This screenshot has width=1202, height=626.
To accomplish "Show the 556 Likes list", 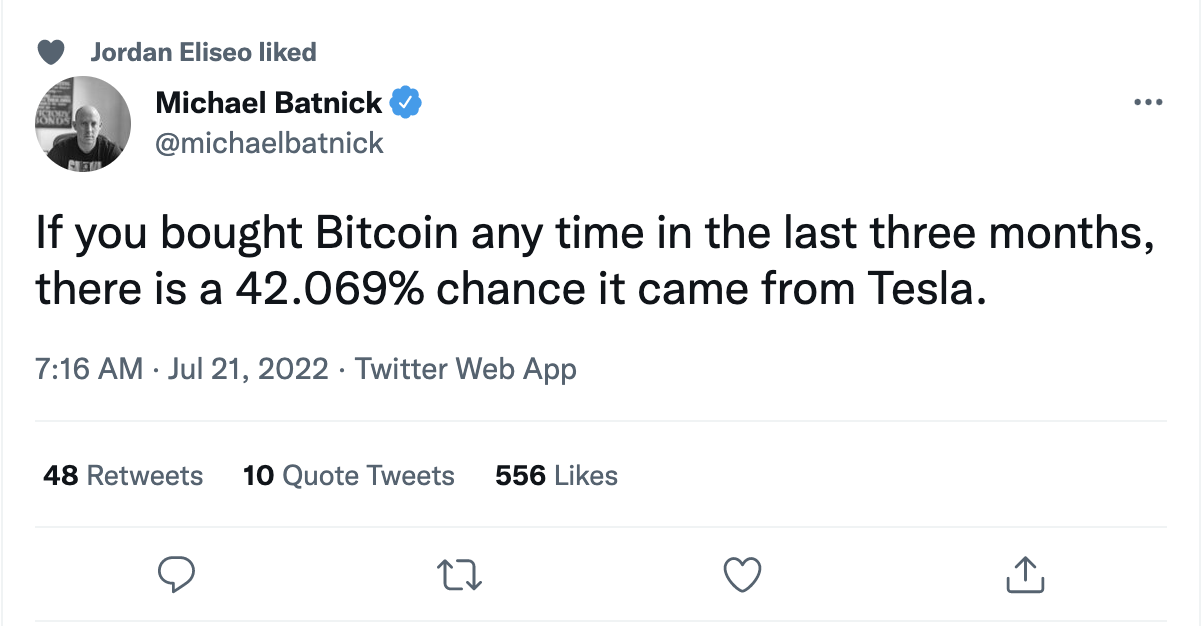I will coord(556,476).
